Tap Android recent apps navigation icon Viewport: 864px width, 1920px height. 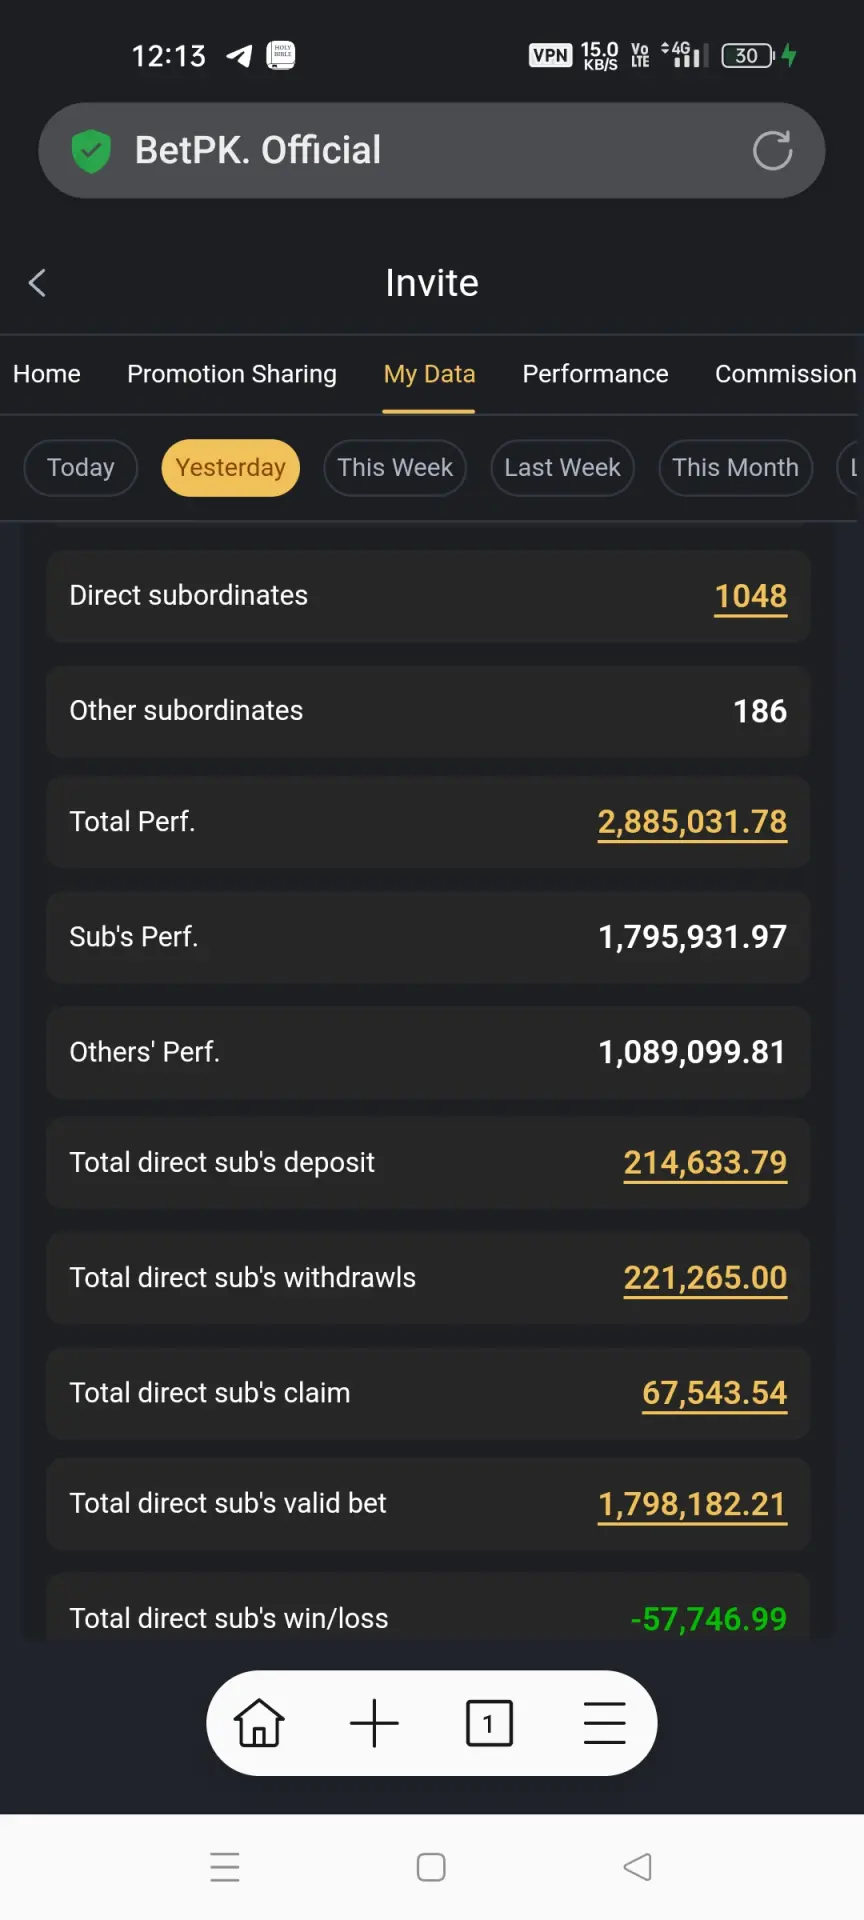(225, 1867)
